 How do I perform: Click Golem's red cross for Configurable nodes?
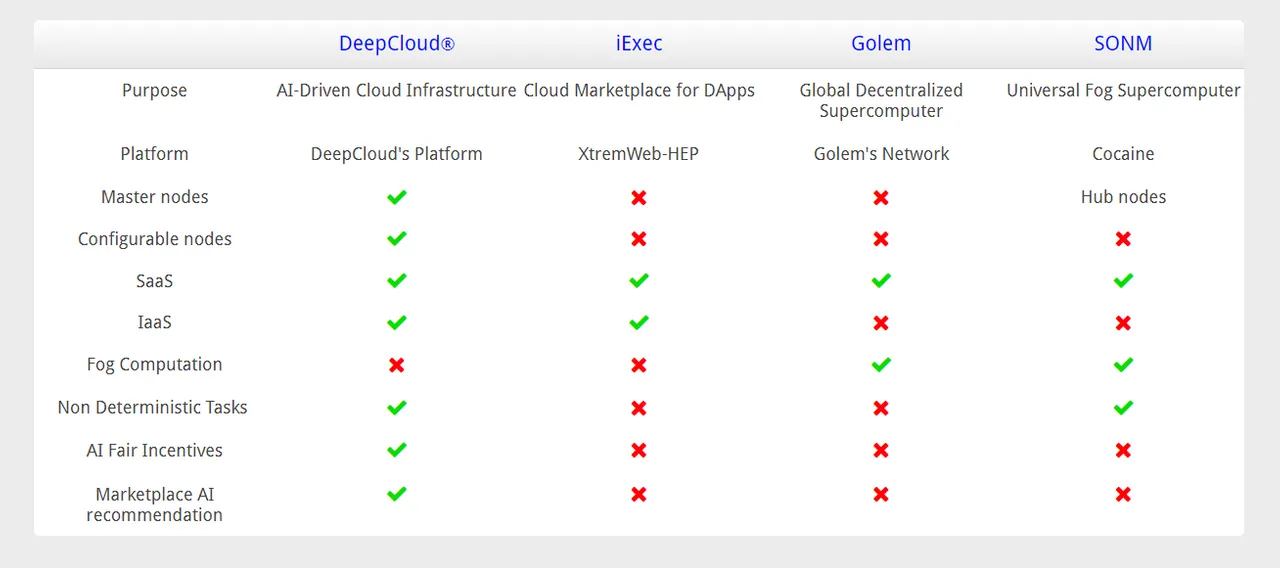tap(881, 239)
